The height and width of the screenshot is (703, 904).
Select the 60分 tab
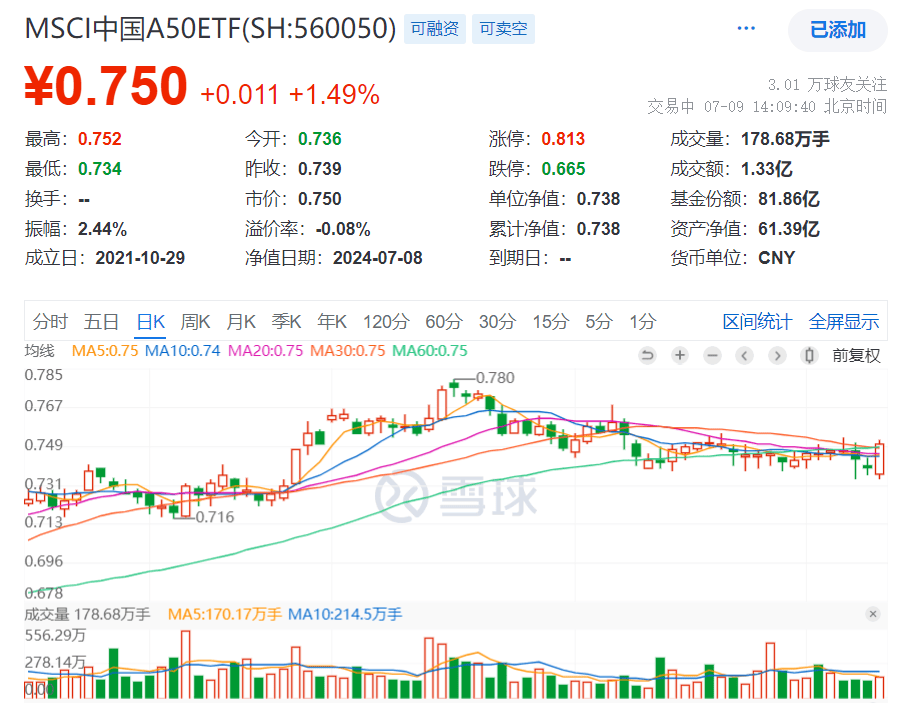pos(444,321)
